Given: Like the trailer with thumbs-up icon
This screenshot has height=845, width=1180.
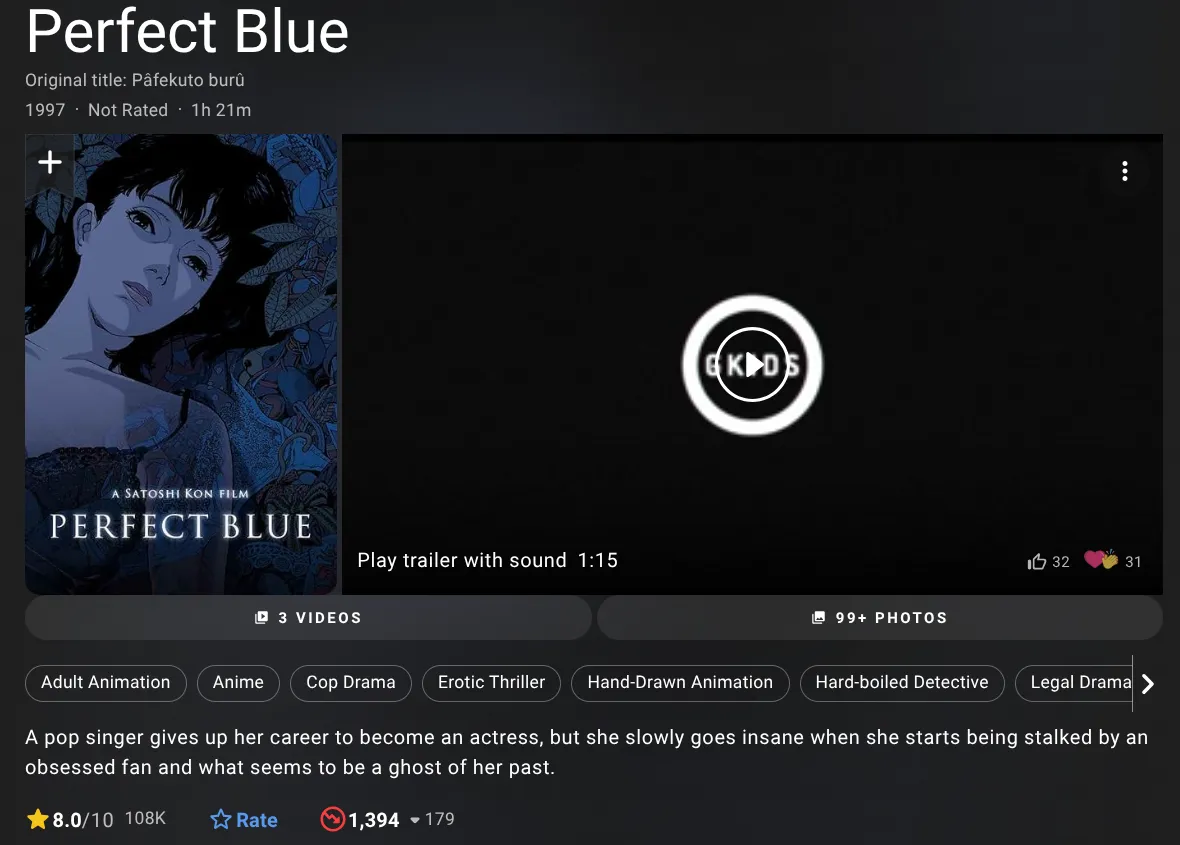Looking at the screenshot, I should [x=1036, y=561].
